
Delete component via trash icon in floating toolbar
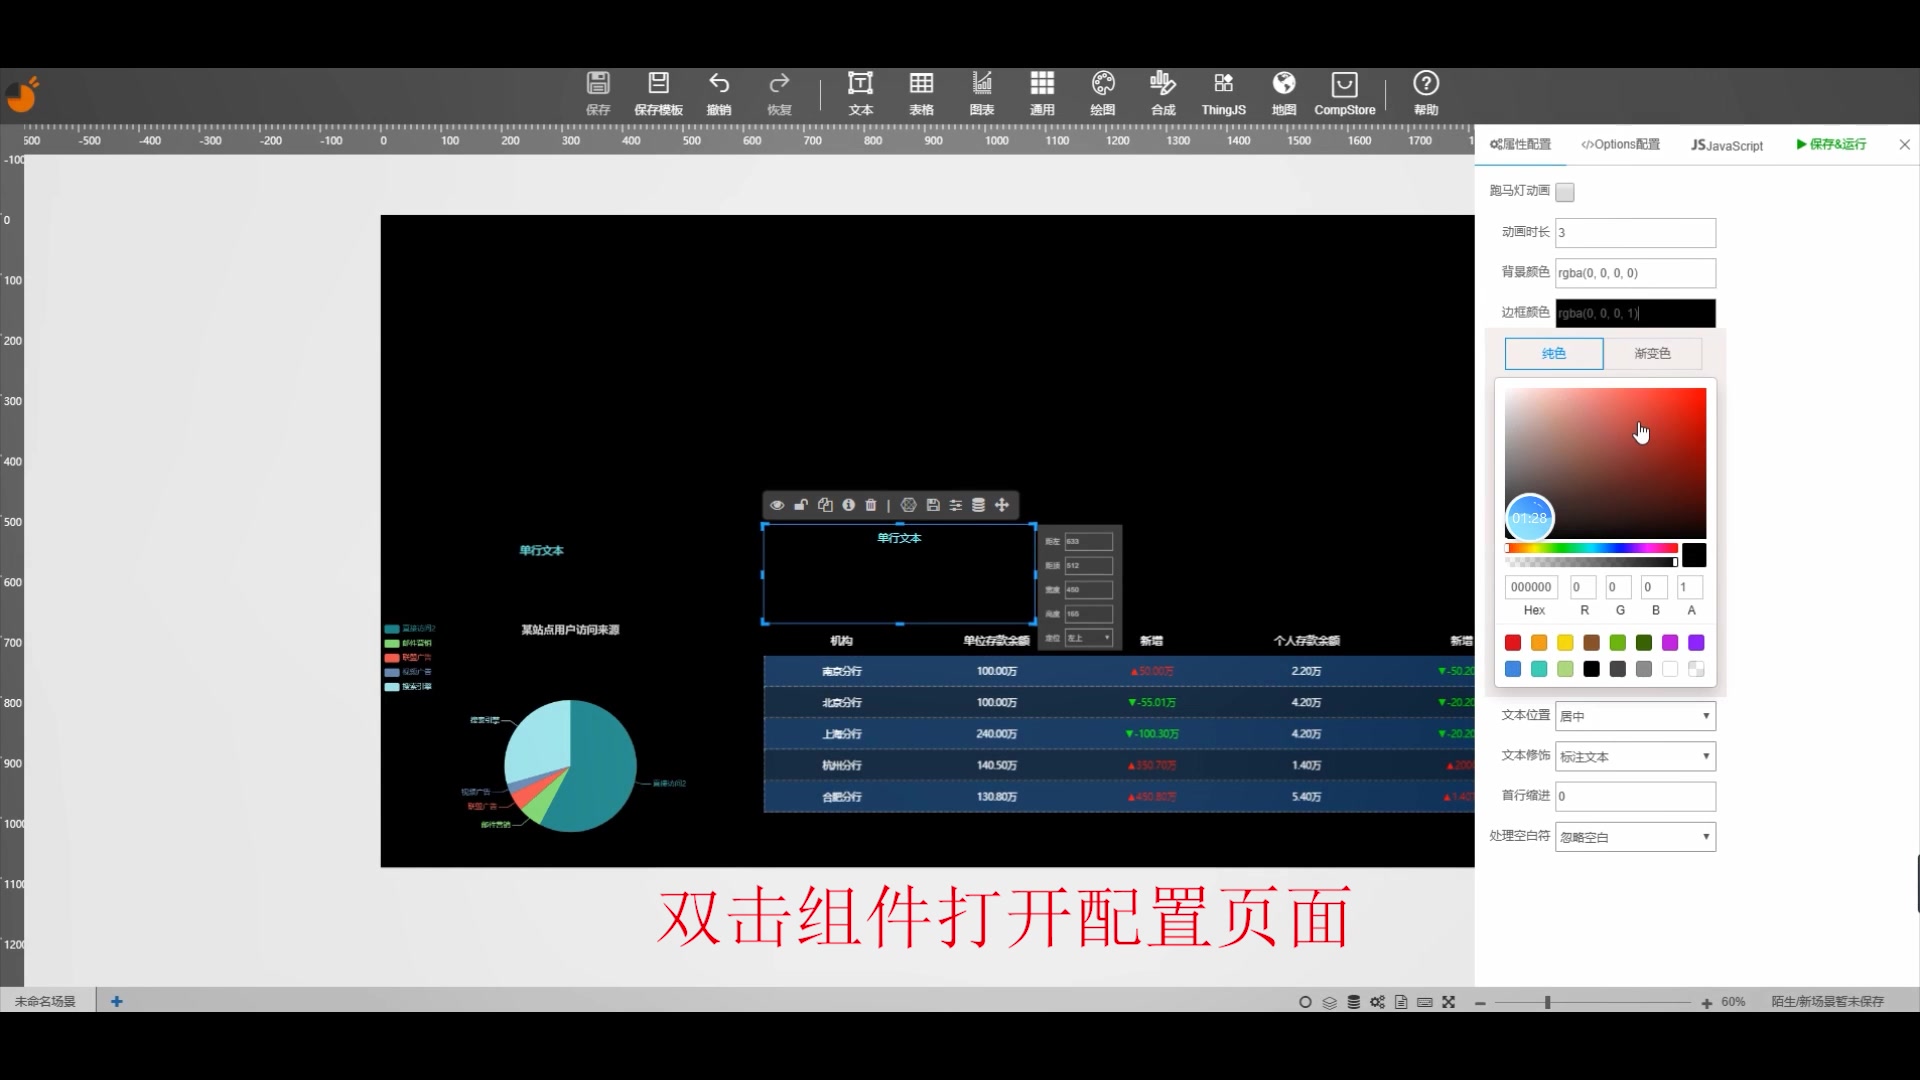click(871, 505)
